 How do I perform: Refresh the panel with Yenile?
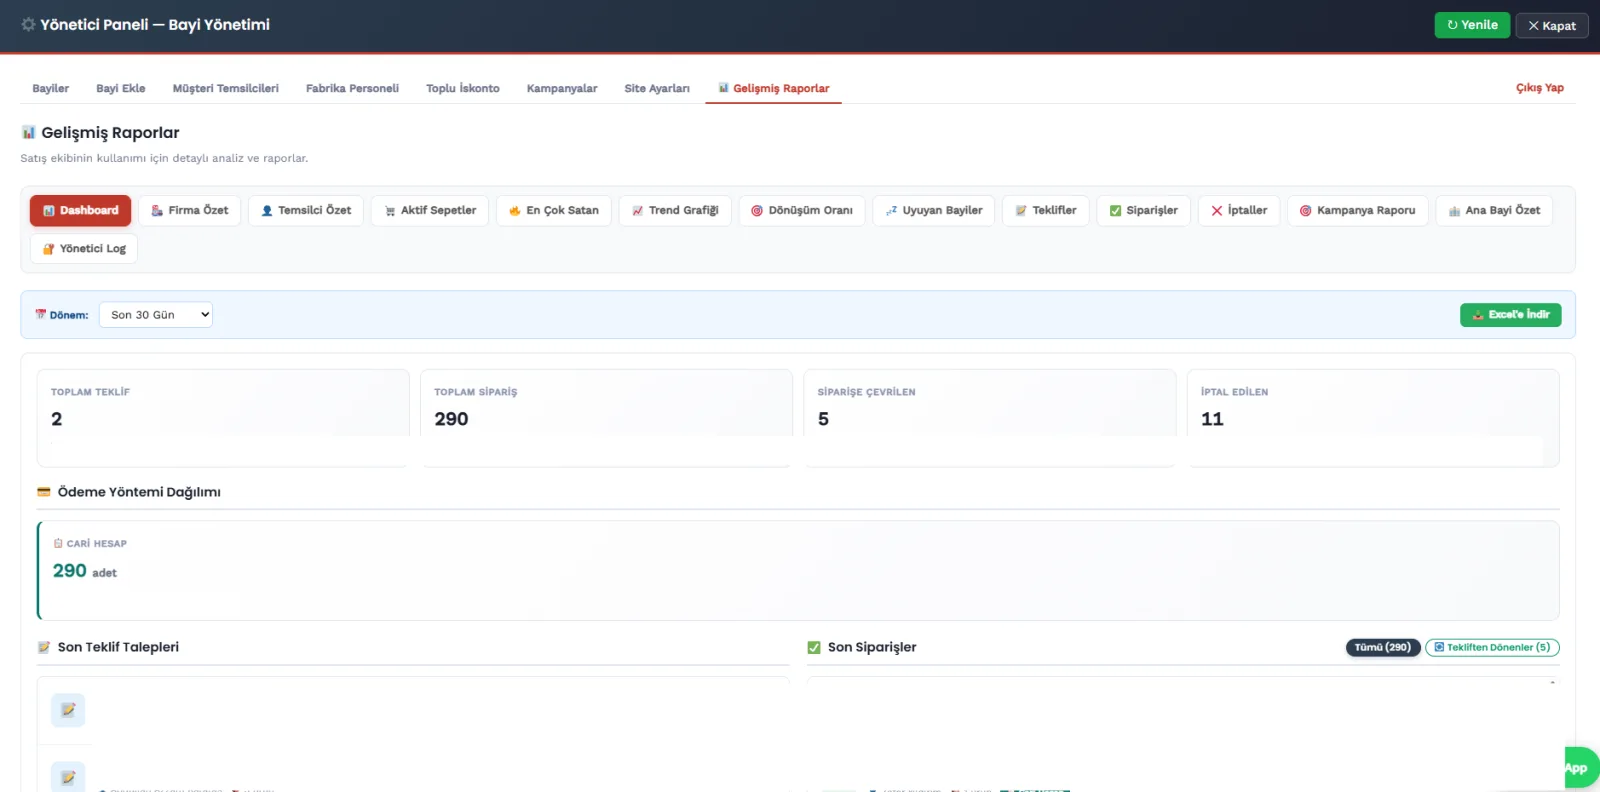(x=1472, y=25)
